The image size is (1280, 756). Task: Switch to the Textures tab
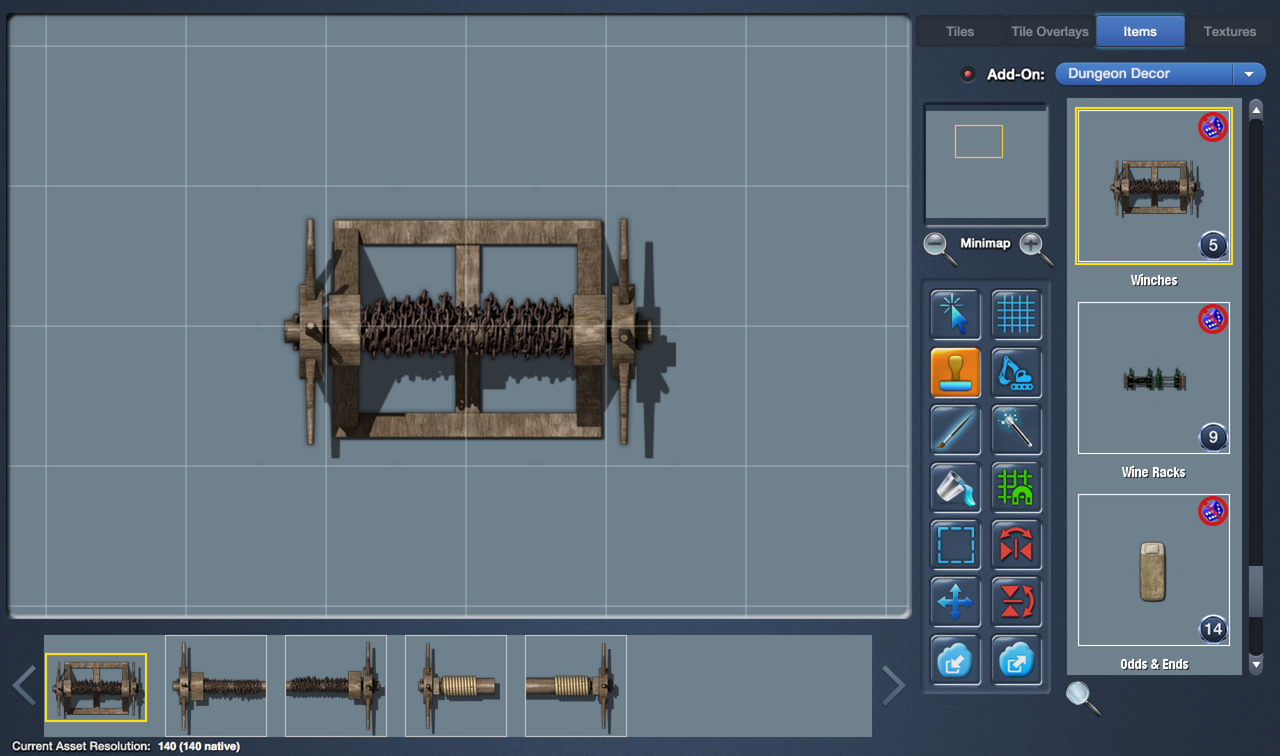pos(1230,31)
